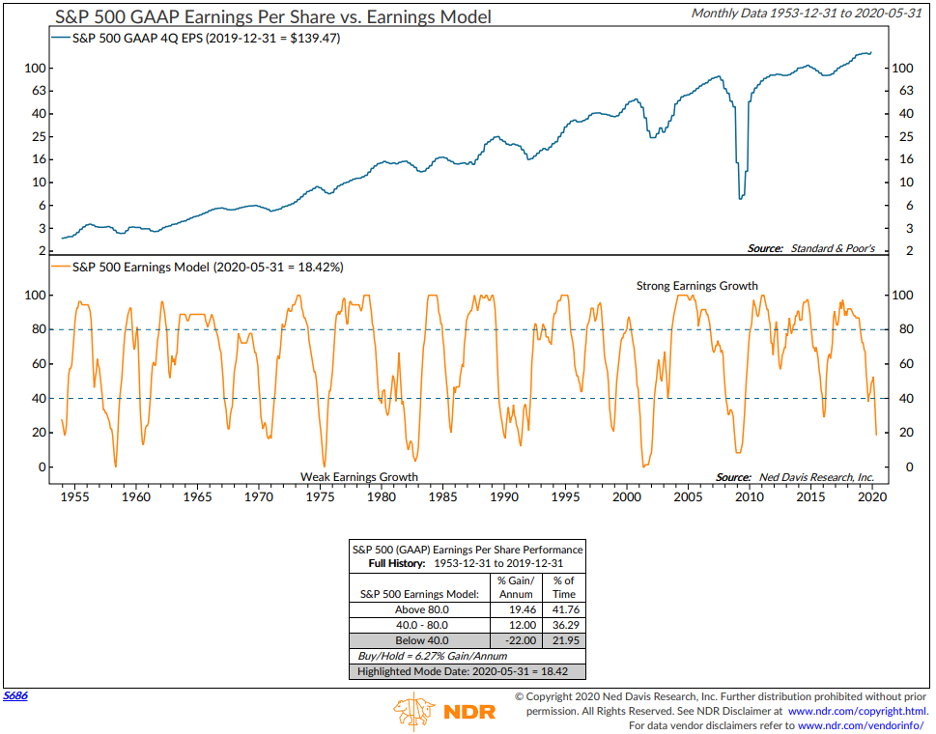The width and height of the screenshot is (936, 734).
Task: Click the 21.95 percent of time cell
Action: (x=566, y=641)
